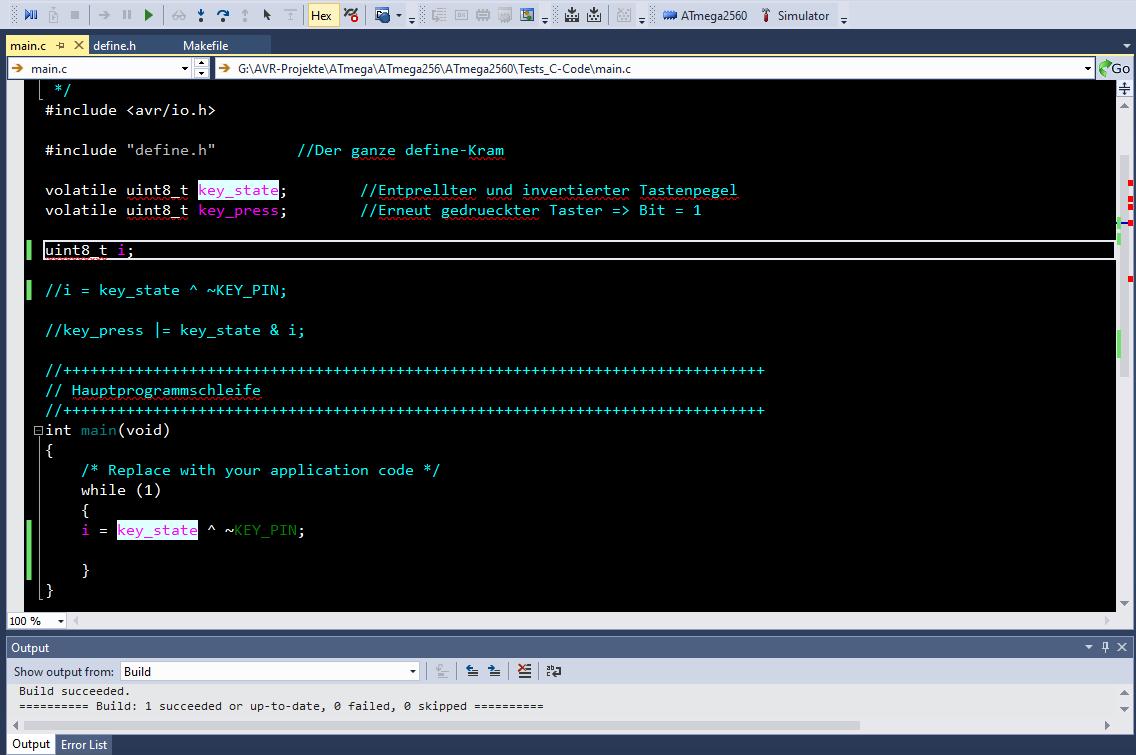
Task: Pin the main.c tab
Action: pos(61,46)
